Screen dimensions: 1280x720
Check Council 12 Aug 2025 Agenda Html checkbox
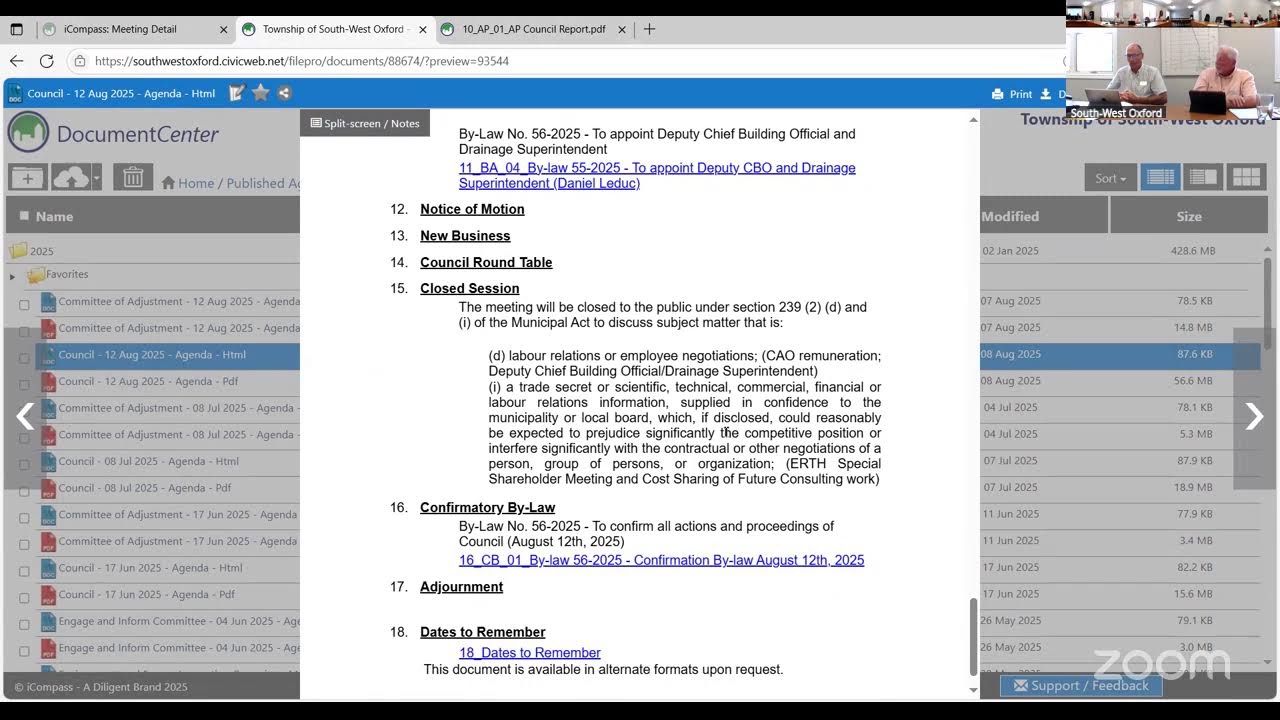pyautogui.click(x=24, y=358)
